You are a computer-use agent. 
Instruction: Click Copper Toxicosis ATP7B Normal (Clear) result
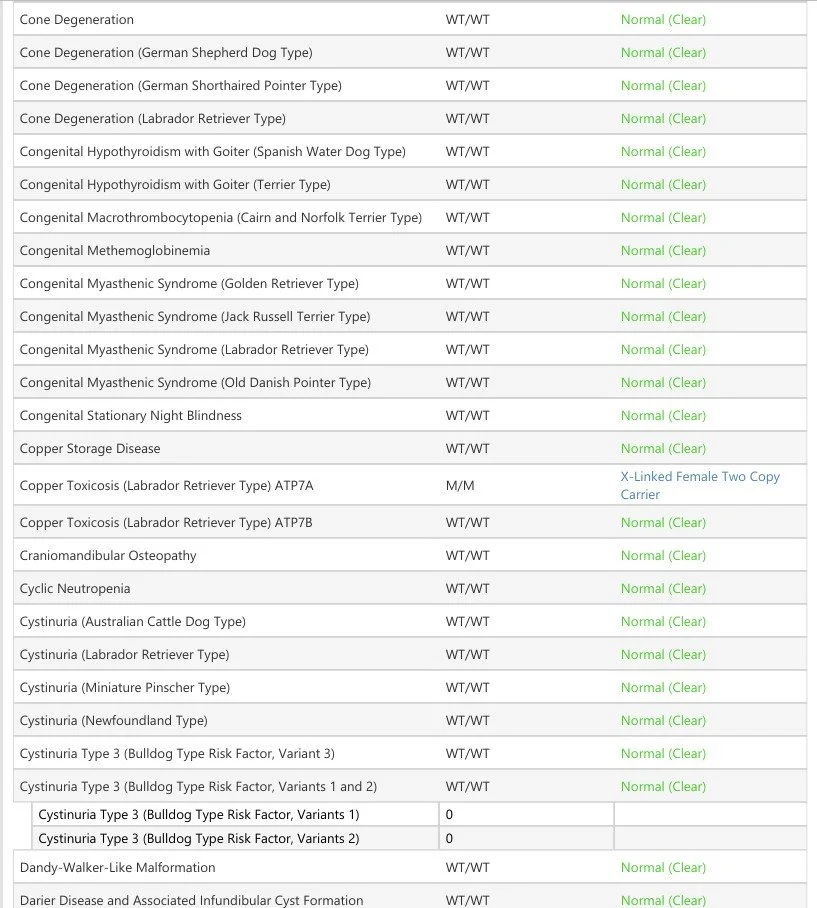[x=663, y=523]
